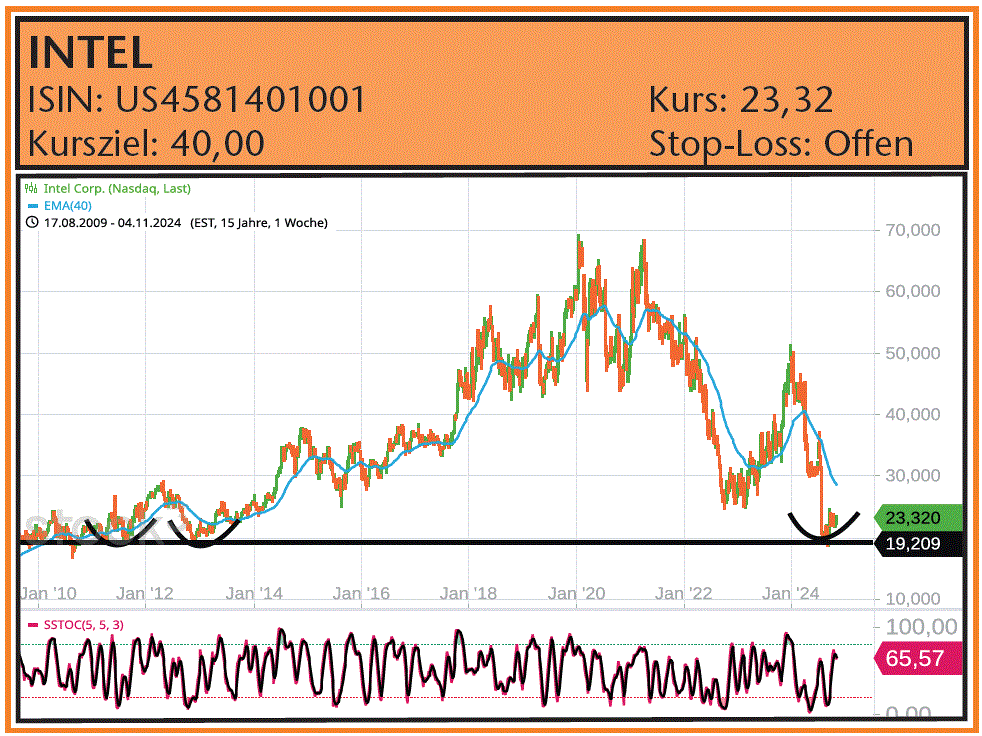Click the Kursziel: 40,00 text

click(x=146, y=143)
